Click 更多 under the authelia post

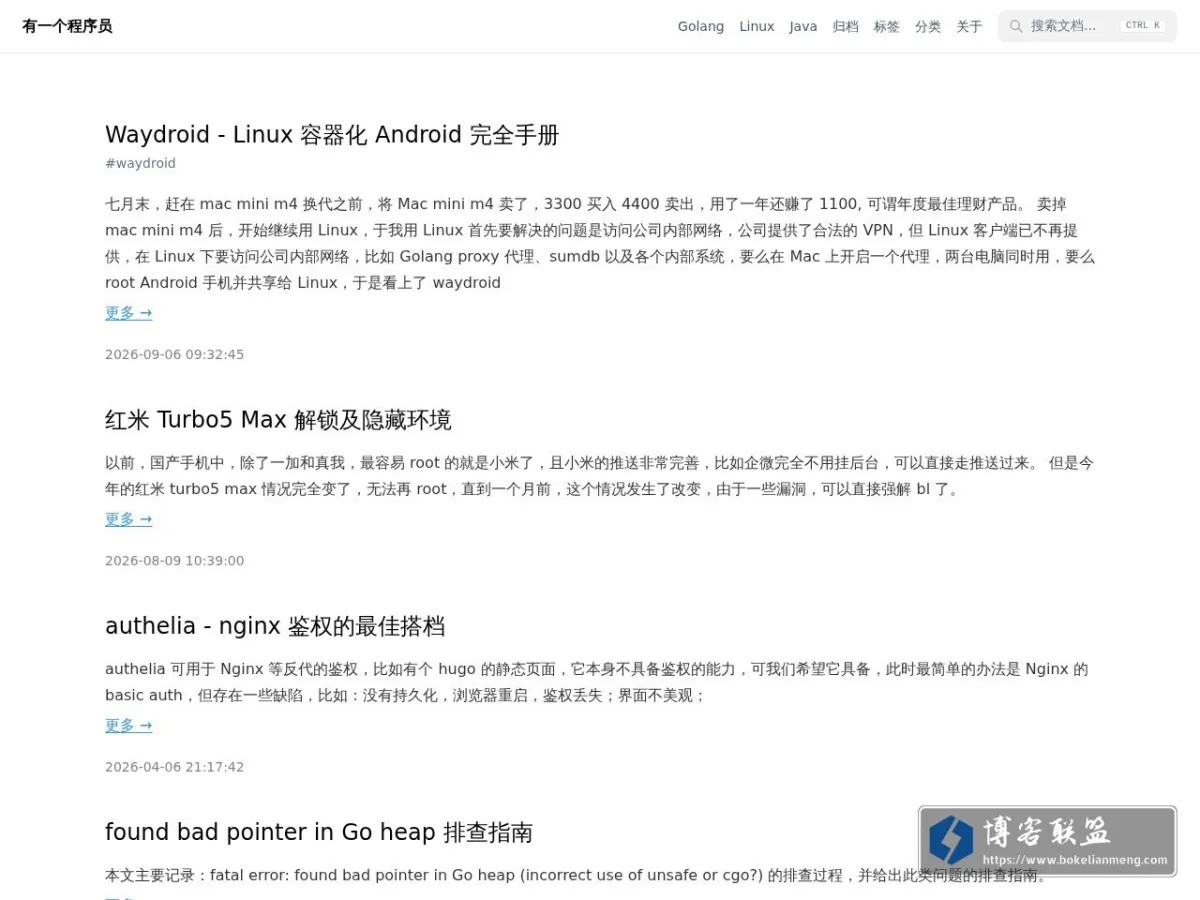click(129, 725)
